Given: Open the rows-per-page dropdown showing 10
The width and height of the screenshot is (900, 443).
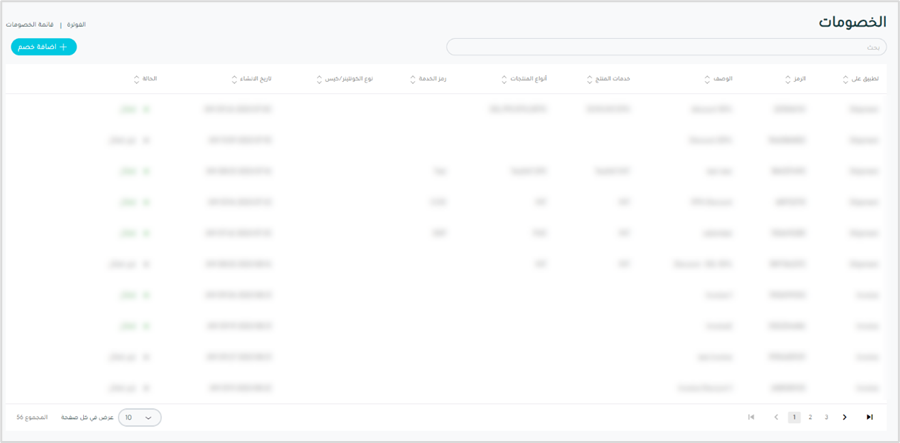Looking at the screenshot, I should [x=139, y=417].
